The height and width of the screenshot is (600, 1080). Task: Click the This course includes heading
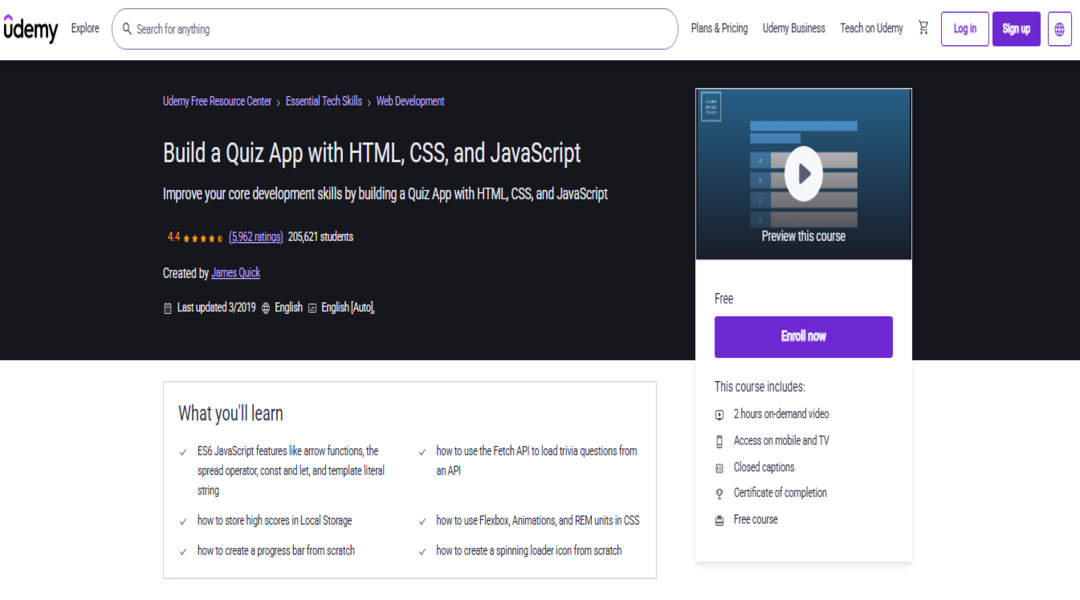point(760,387)
